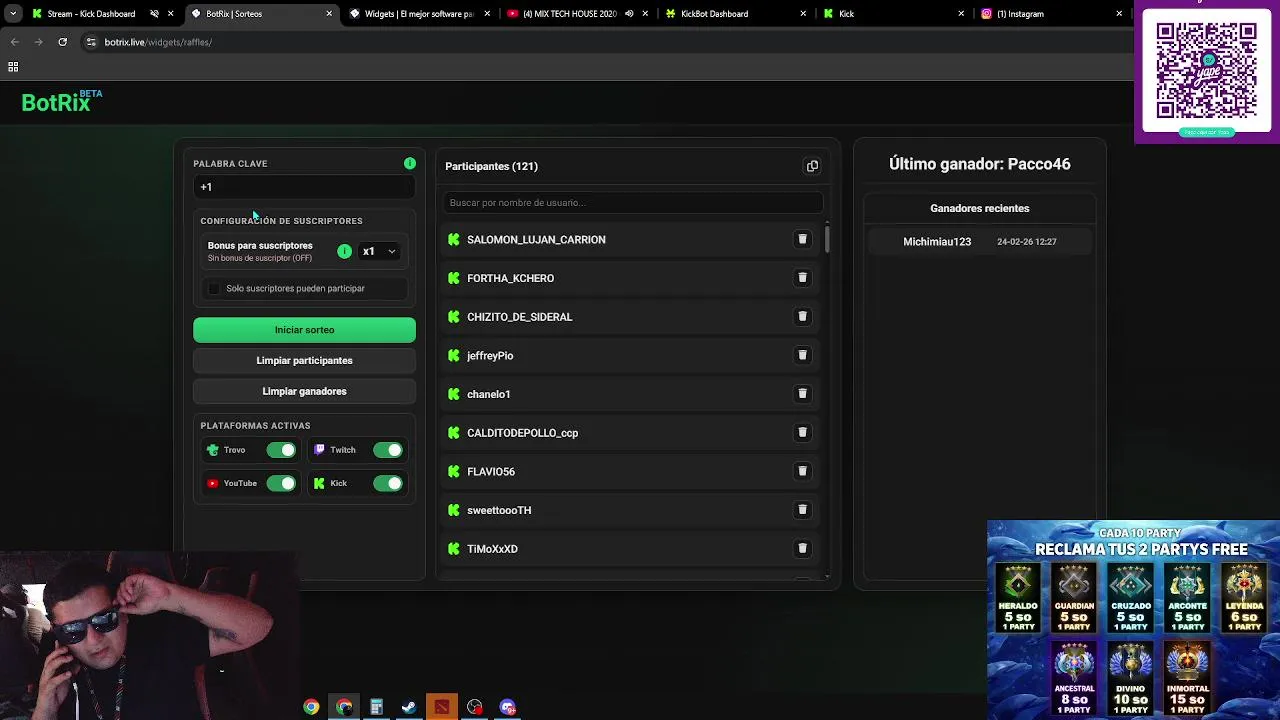The width and height of the screenshot is (1280, 720).
Task: Click Limpiar ganadores button
Action: click(304, 391)
